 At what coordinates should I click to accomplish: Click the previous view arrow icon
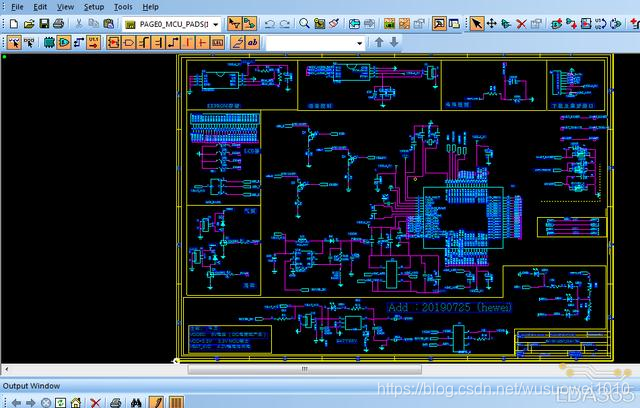click(x=354, y=24)
